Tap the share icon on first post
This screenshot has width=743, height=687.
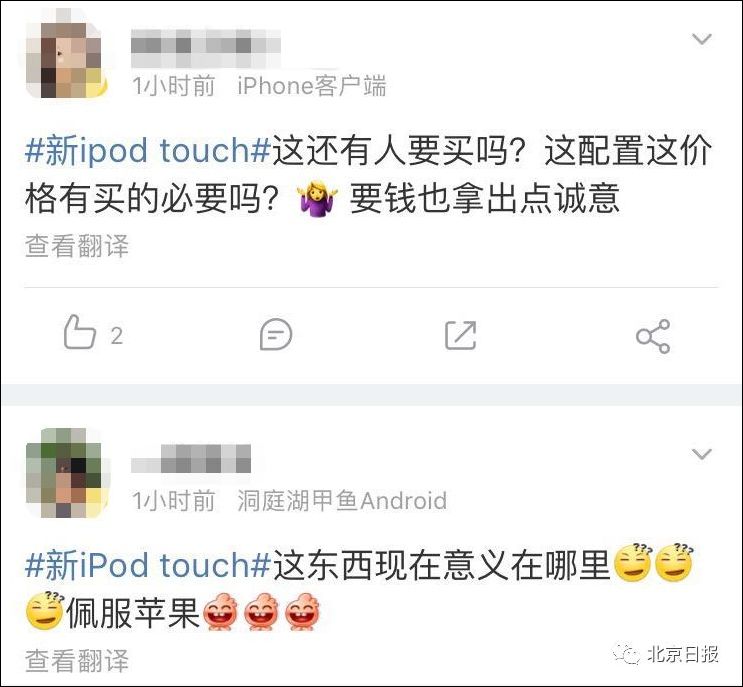[x=653, y=336]
